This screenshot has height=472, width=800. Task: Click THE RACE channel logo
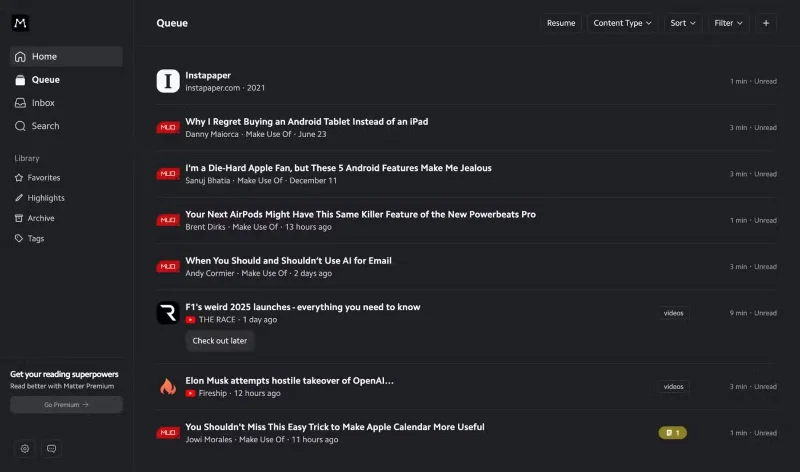(x=168, y=313)
